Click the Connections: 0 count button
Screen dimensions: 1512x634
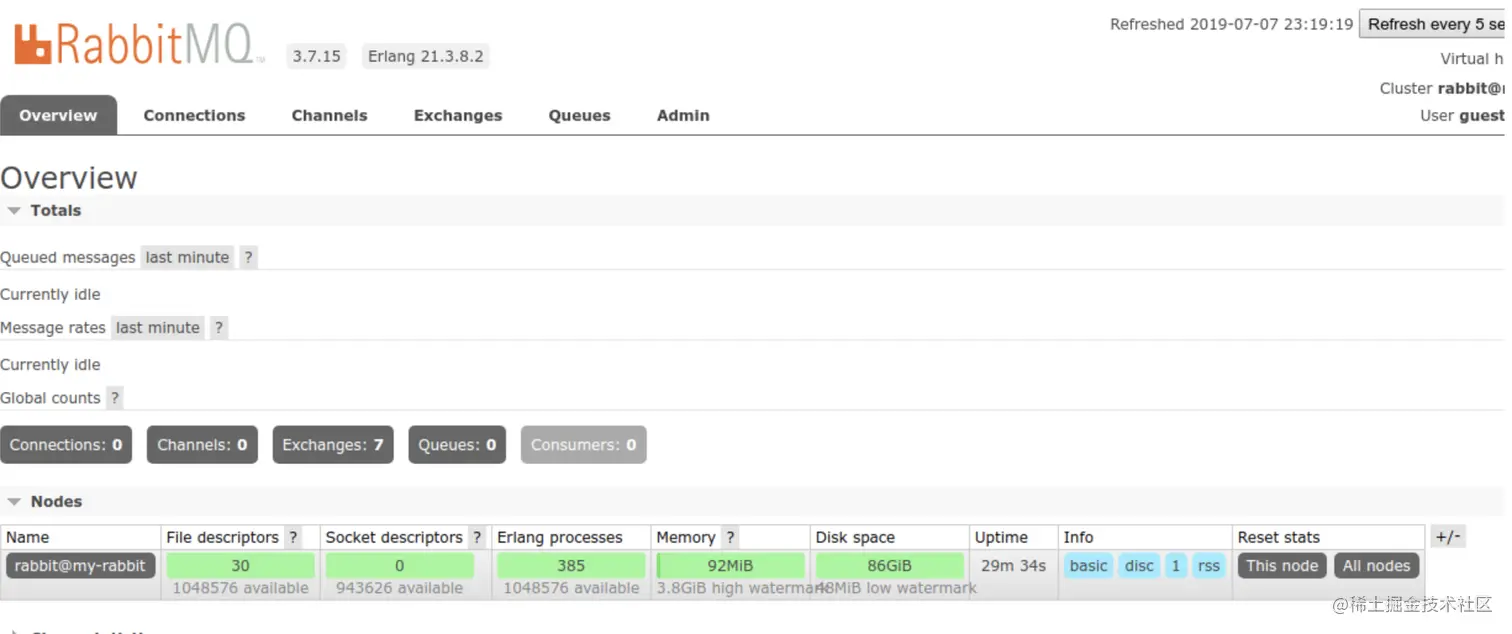pyautogui.click(x=66, y=445)
